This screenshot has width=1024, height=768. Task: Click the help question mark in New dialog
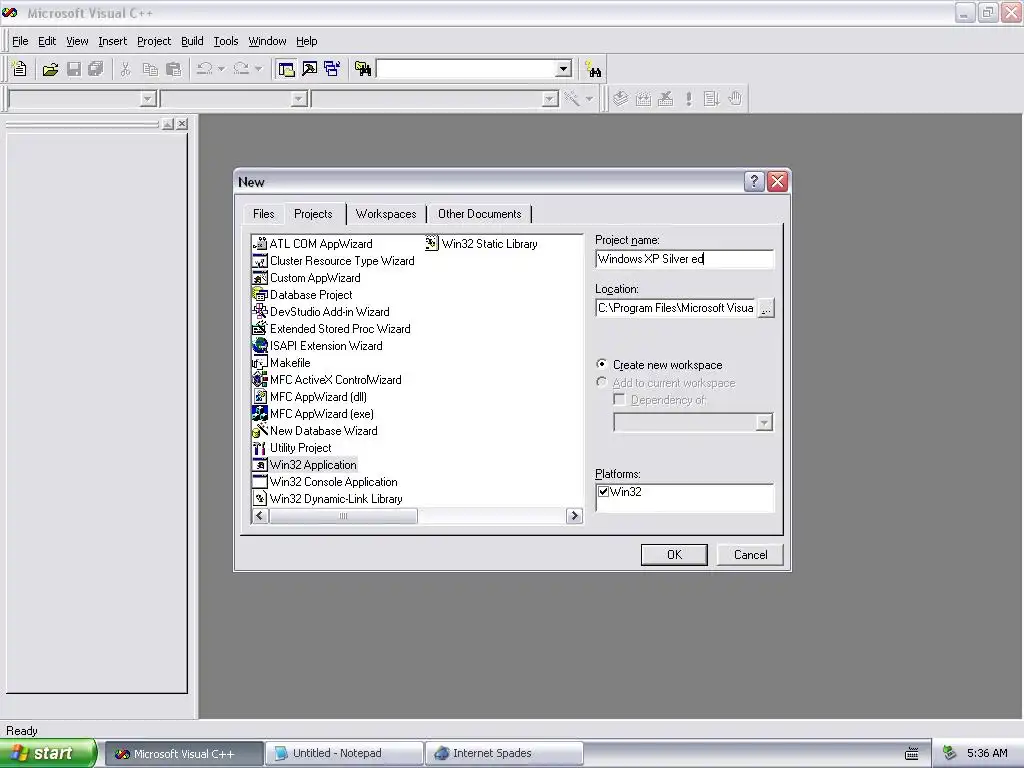(754, 182)
